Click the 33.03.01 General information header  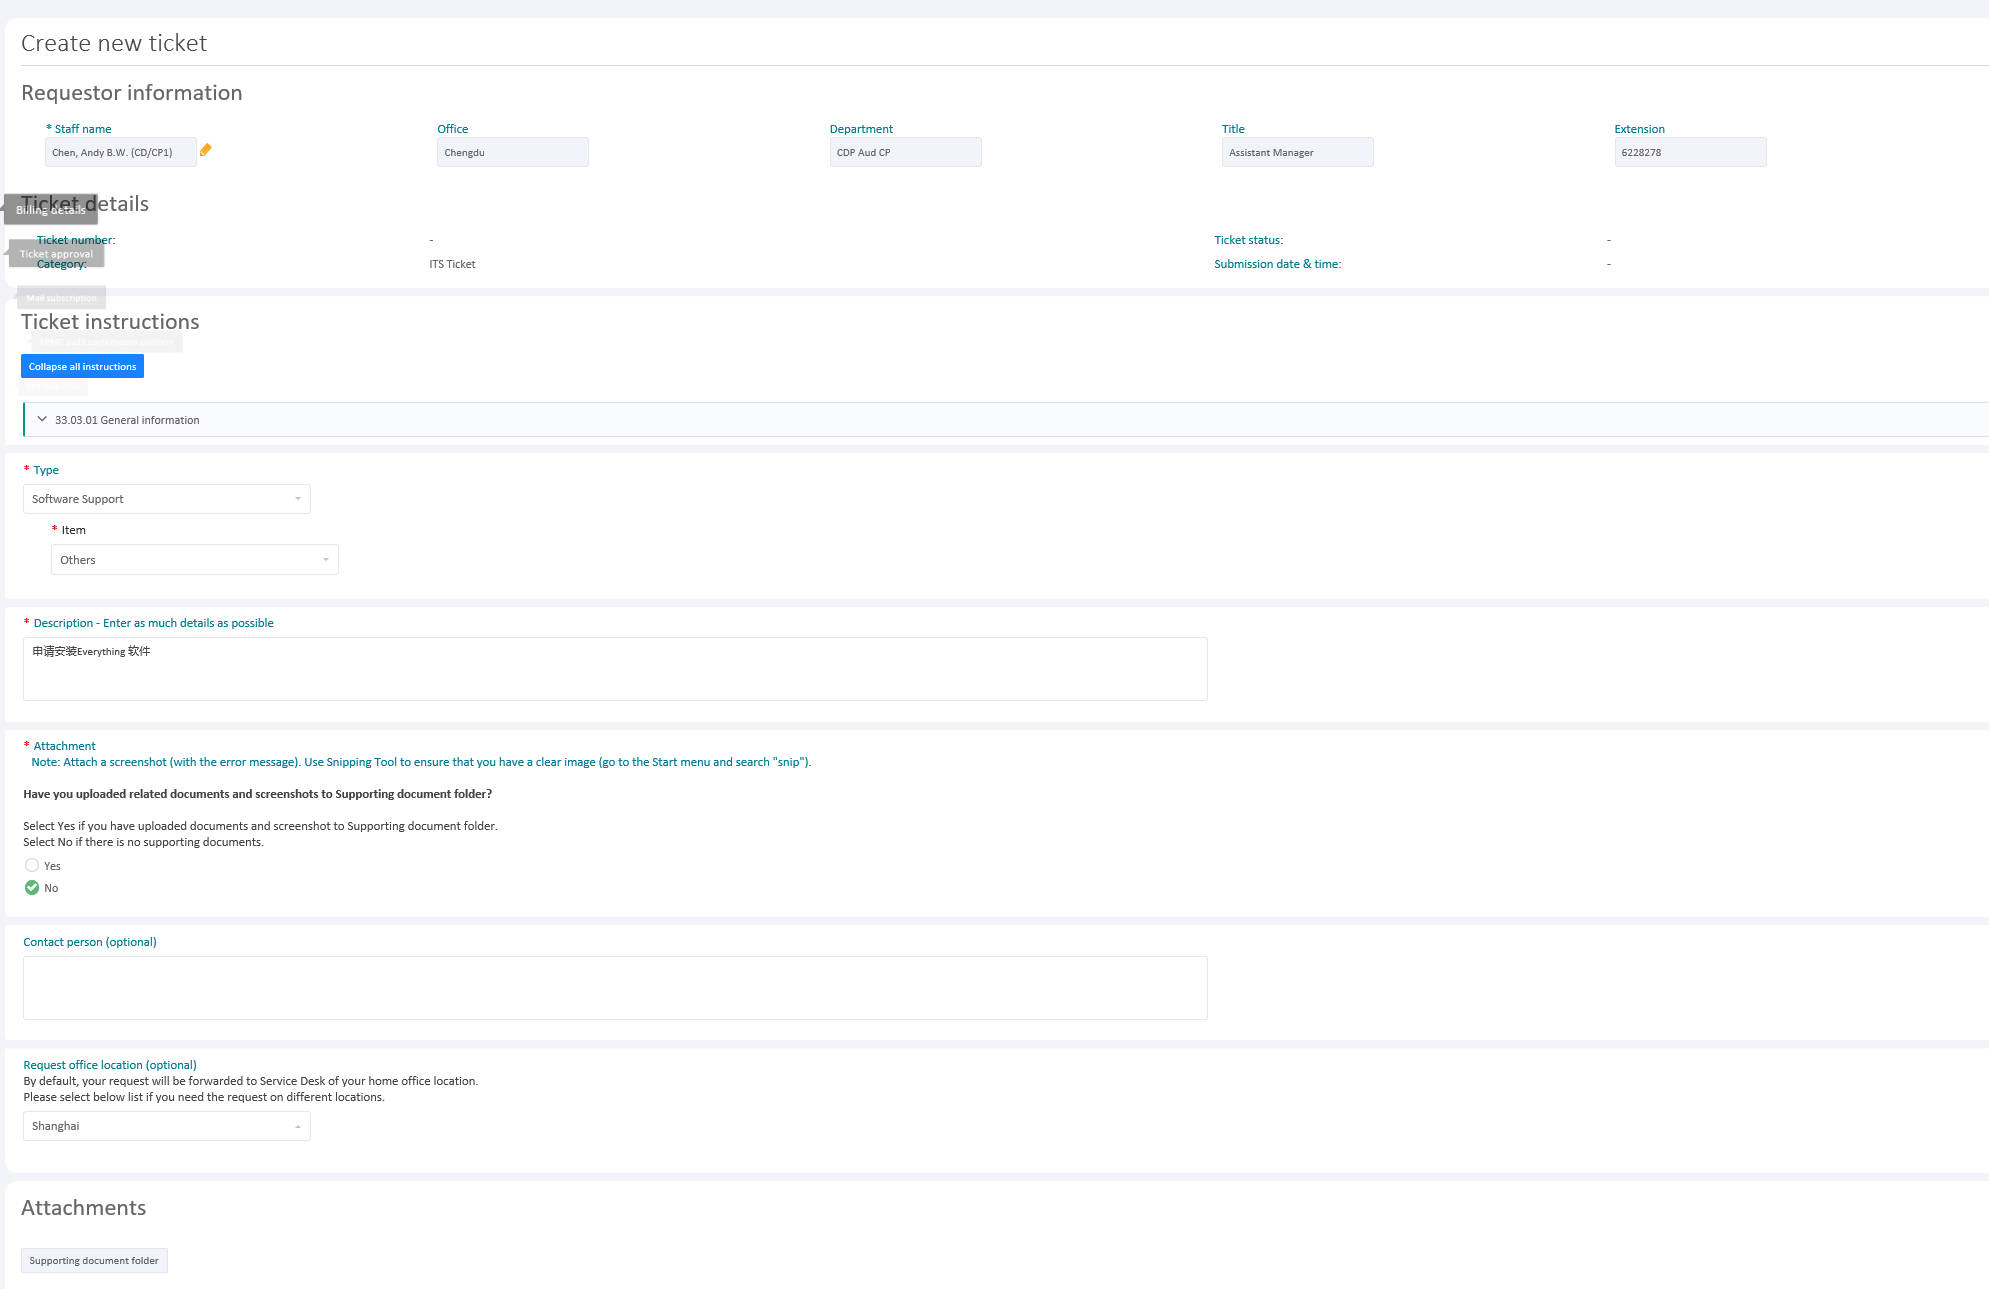[127, 420]
